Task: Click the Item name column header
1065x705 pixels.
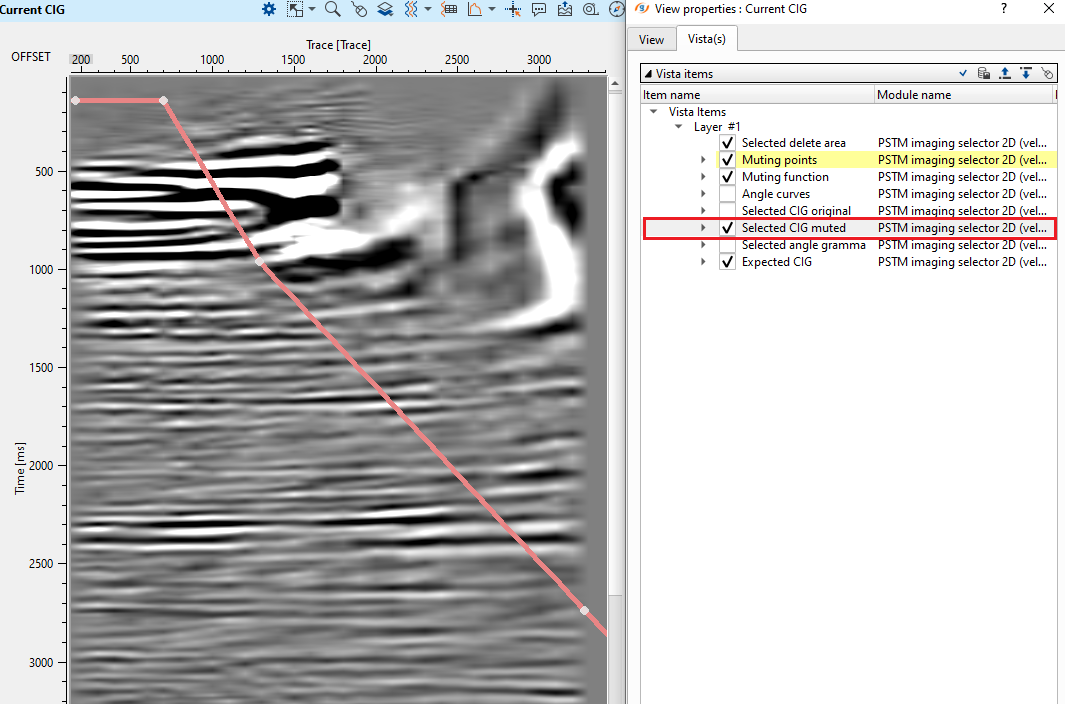Action: tap(757, 94)
